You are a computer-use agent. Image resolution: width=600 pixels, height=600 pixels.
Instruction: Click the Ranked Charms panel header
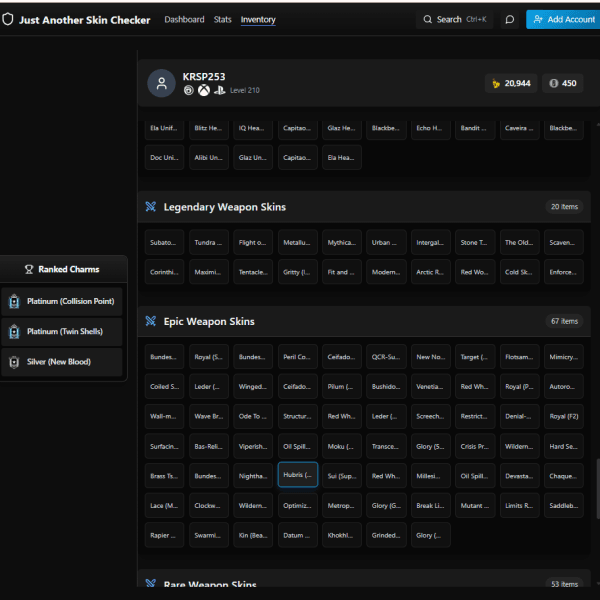tap(63, 269)
